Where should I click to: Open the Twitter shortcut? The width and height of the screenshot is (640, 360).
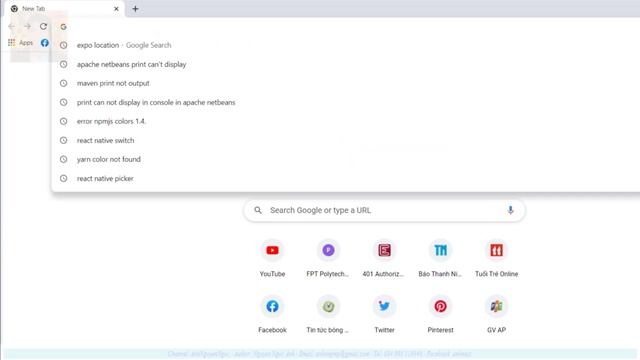pos(384,314)
